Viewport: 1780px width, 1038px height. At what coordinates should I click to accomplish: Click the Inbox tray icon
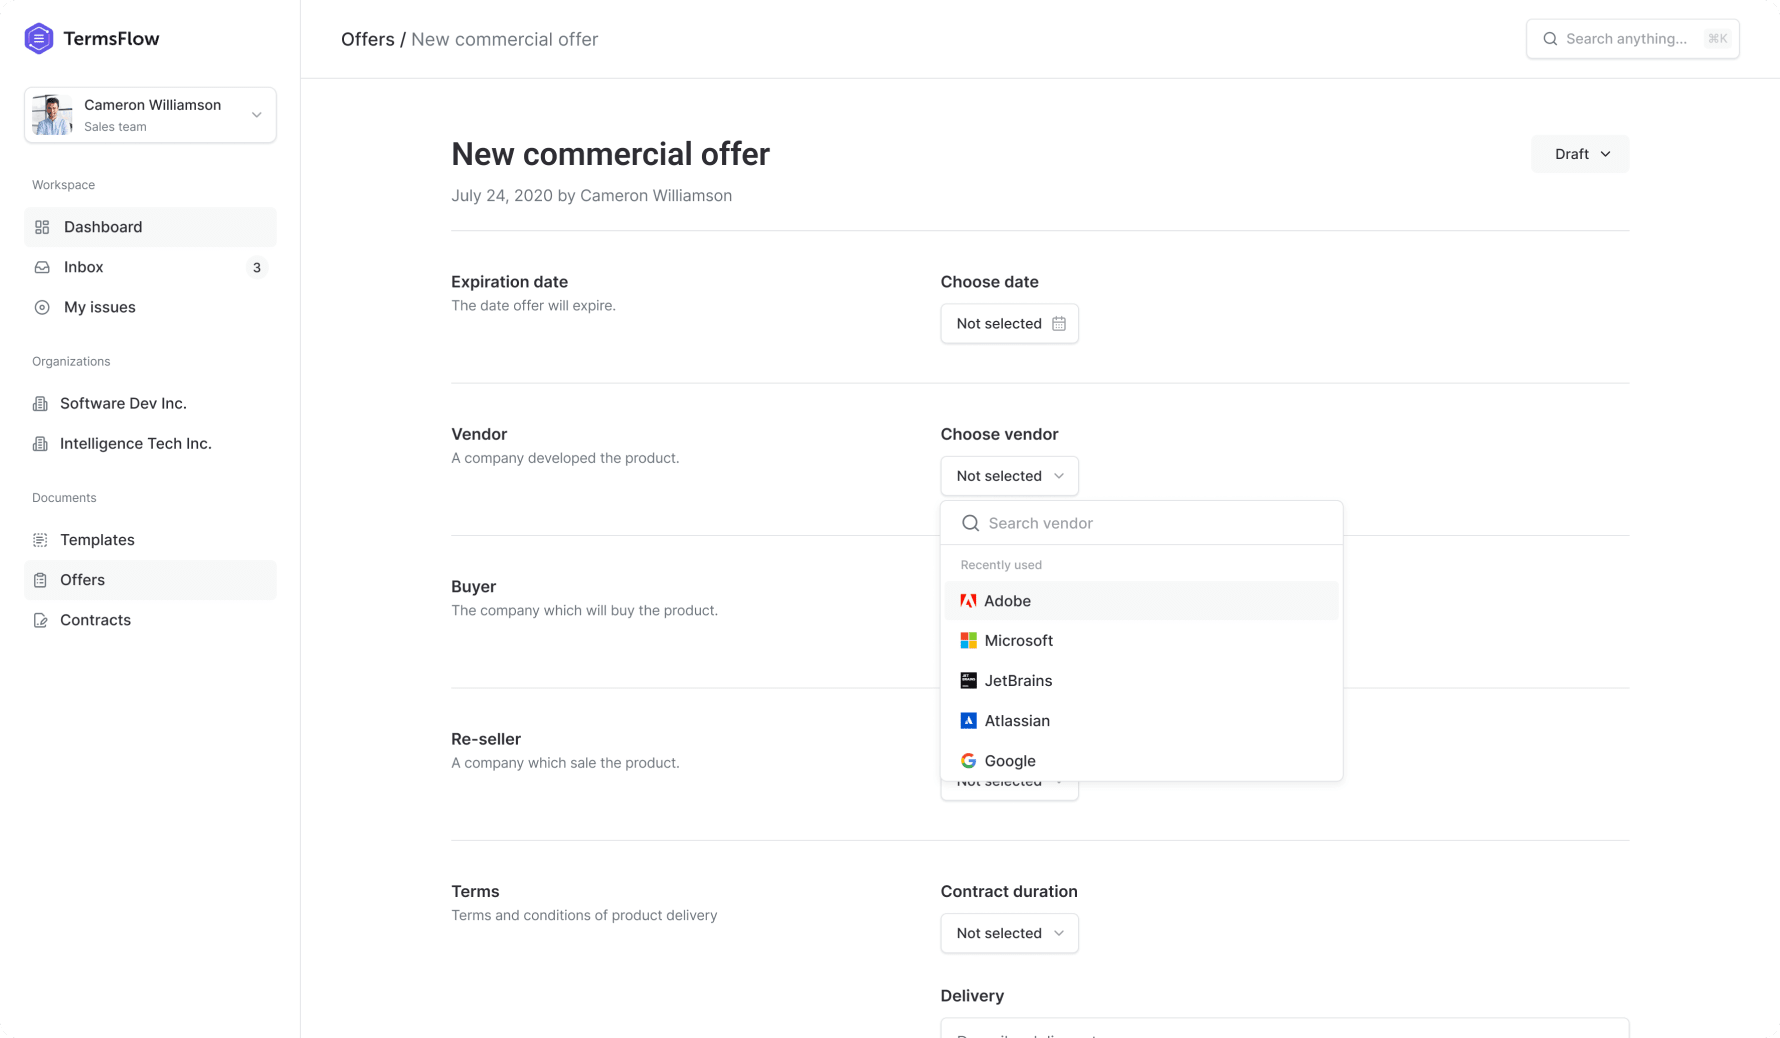point(42,268)
